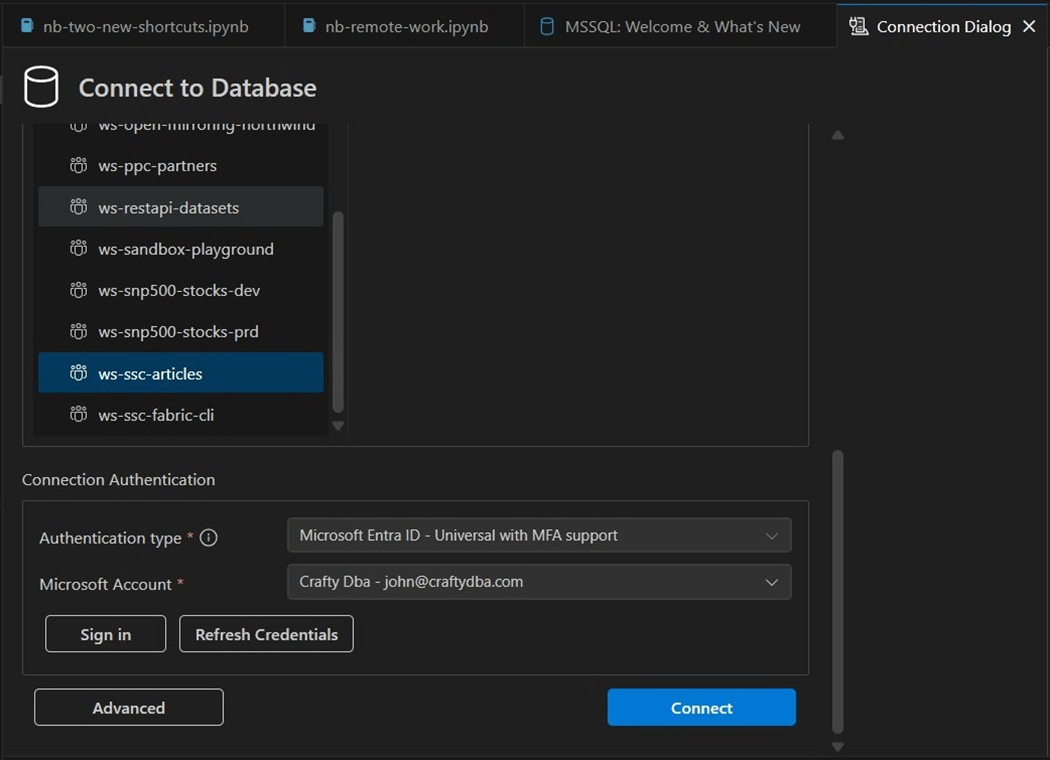This screenshot has width=1050, height=760.
Task: Click the workspace icon beside ws-restapi-datasets
Action: click(x=78, y=207)
